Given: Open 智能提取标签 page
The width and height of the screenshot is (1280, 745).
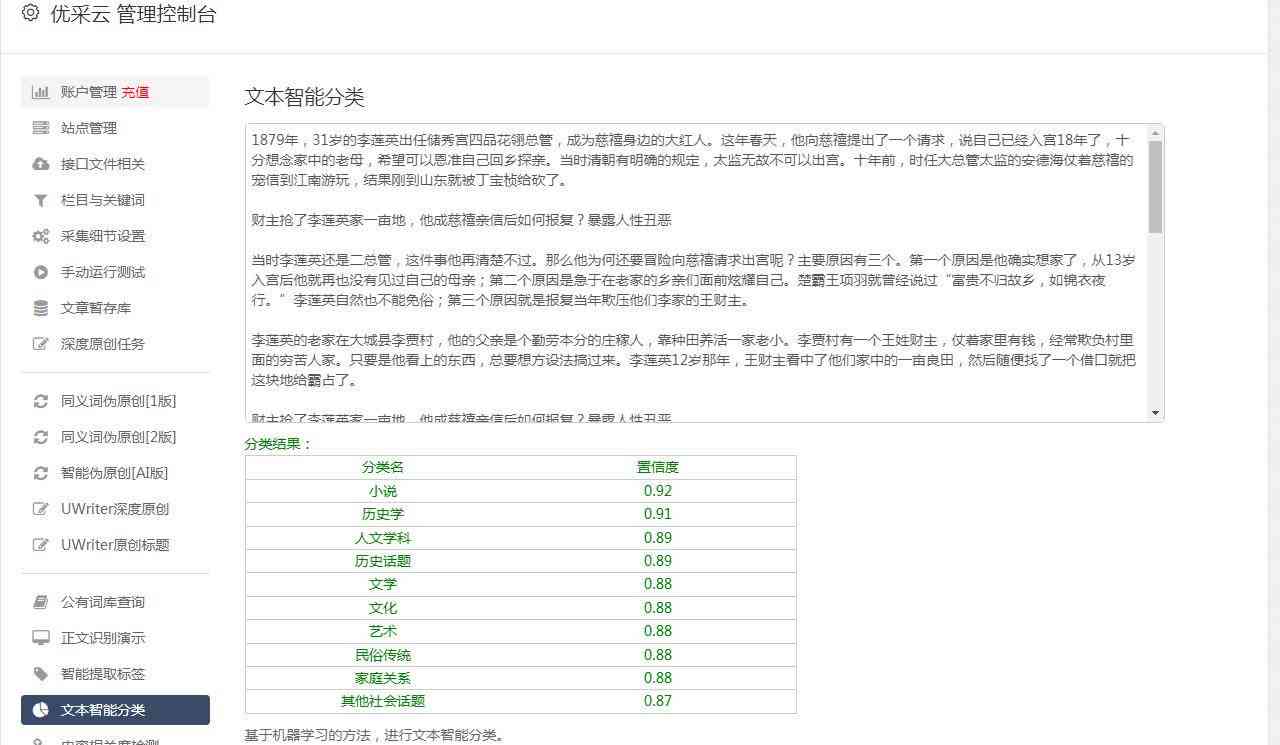Looking at the screenshot, I should (x=115, y=674).
